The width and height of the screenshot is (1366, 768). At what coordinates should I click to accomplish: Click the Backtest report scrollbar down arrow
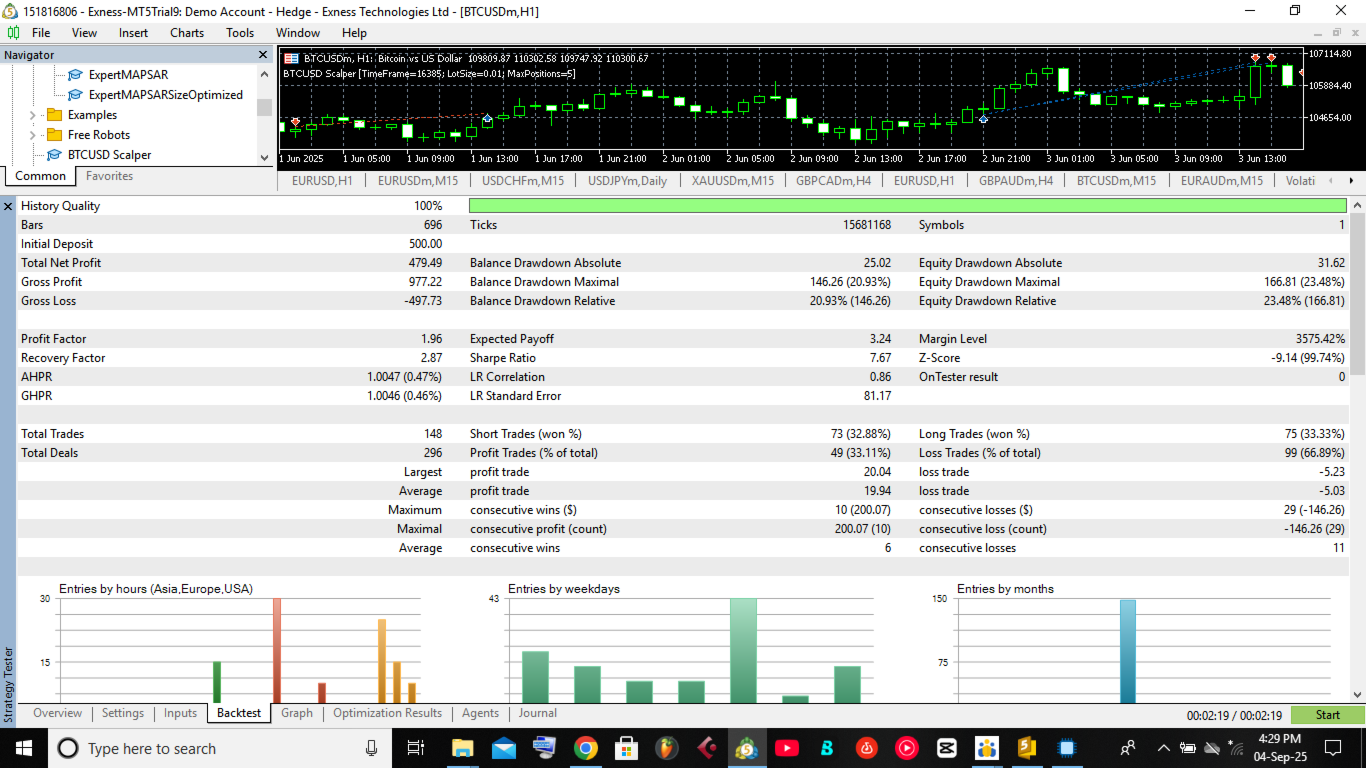[x=1358, y=694]
